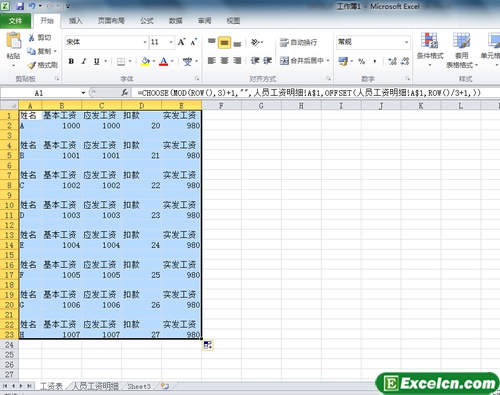Decrease indent in the alignment group
Viewport: 500px width, 395px height.
(255, 61)
